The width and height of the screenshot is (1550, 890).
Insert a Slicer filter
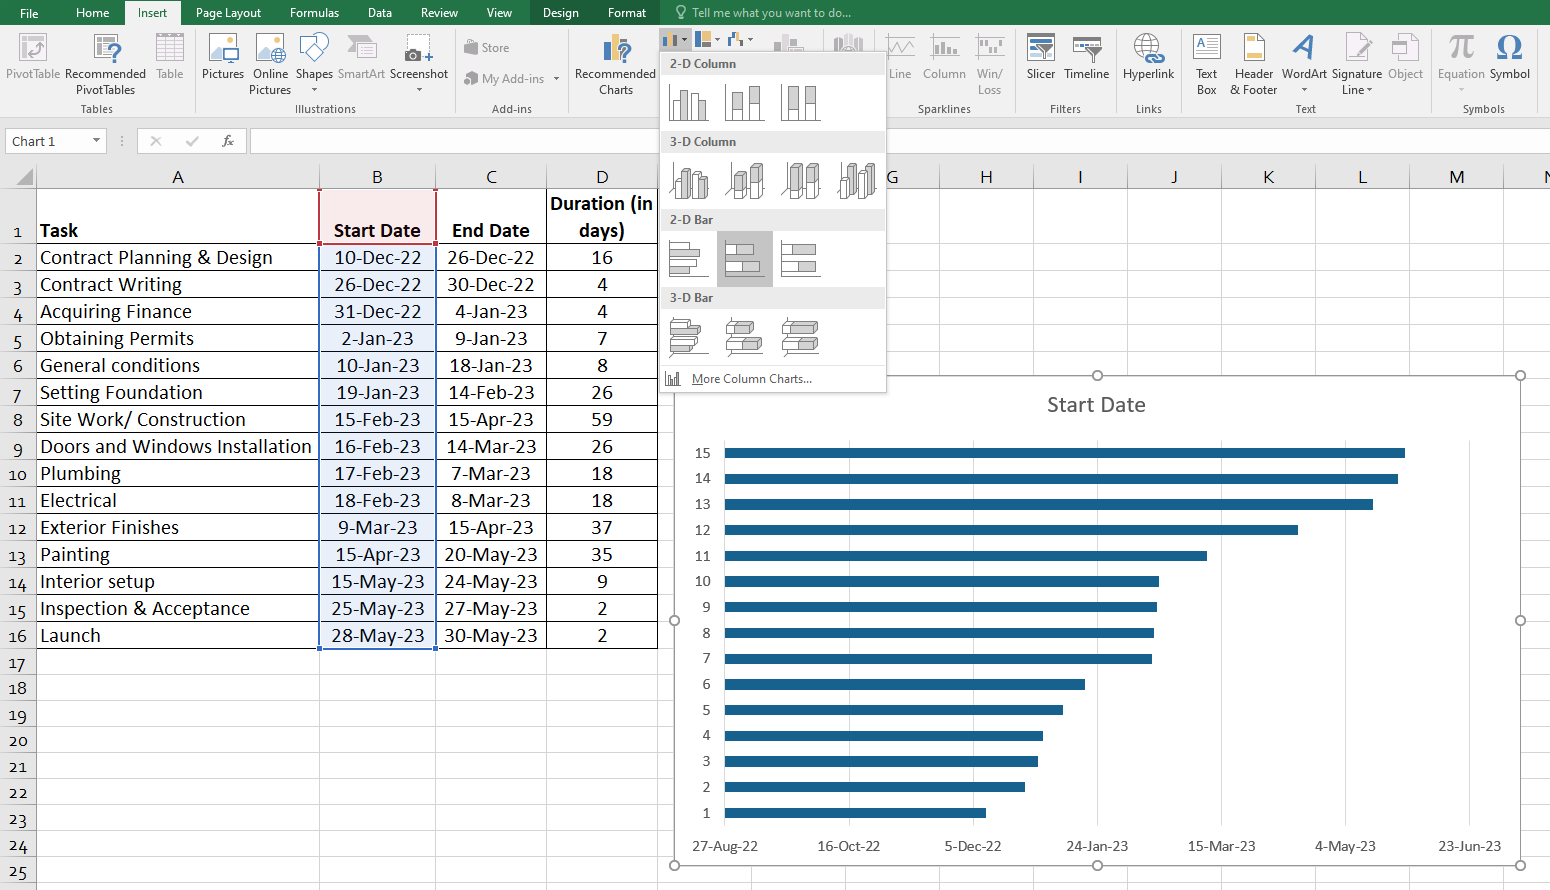1040,58
